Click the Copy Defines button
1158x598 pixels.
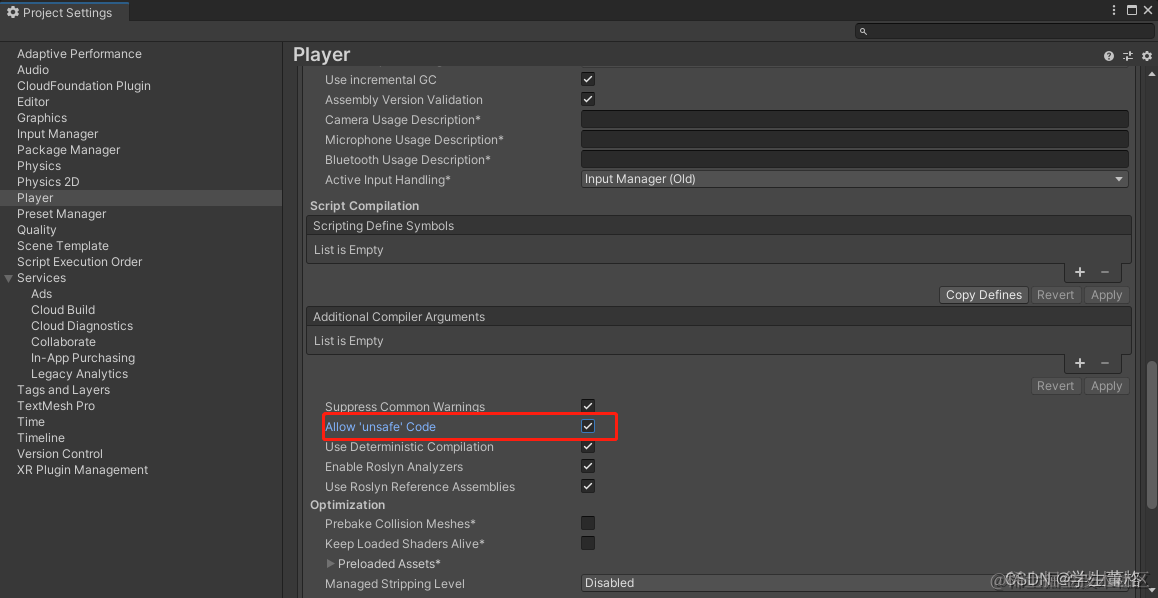983,294
